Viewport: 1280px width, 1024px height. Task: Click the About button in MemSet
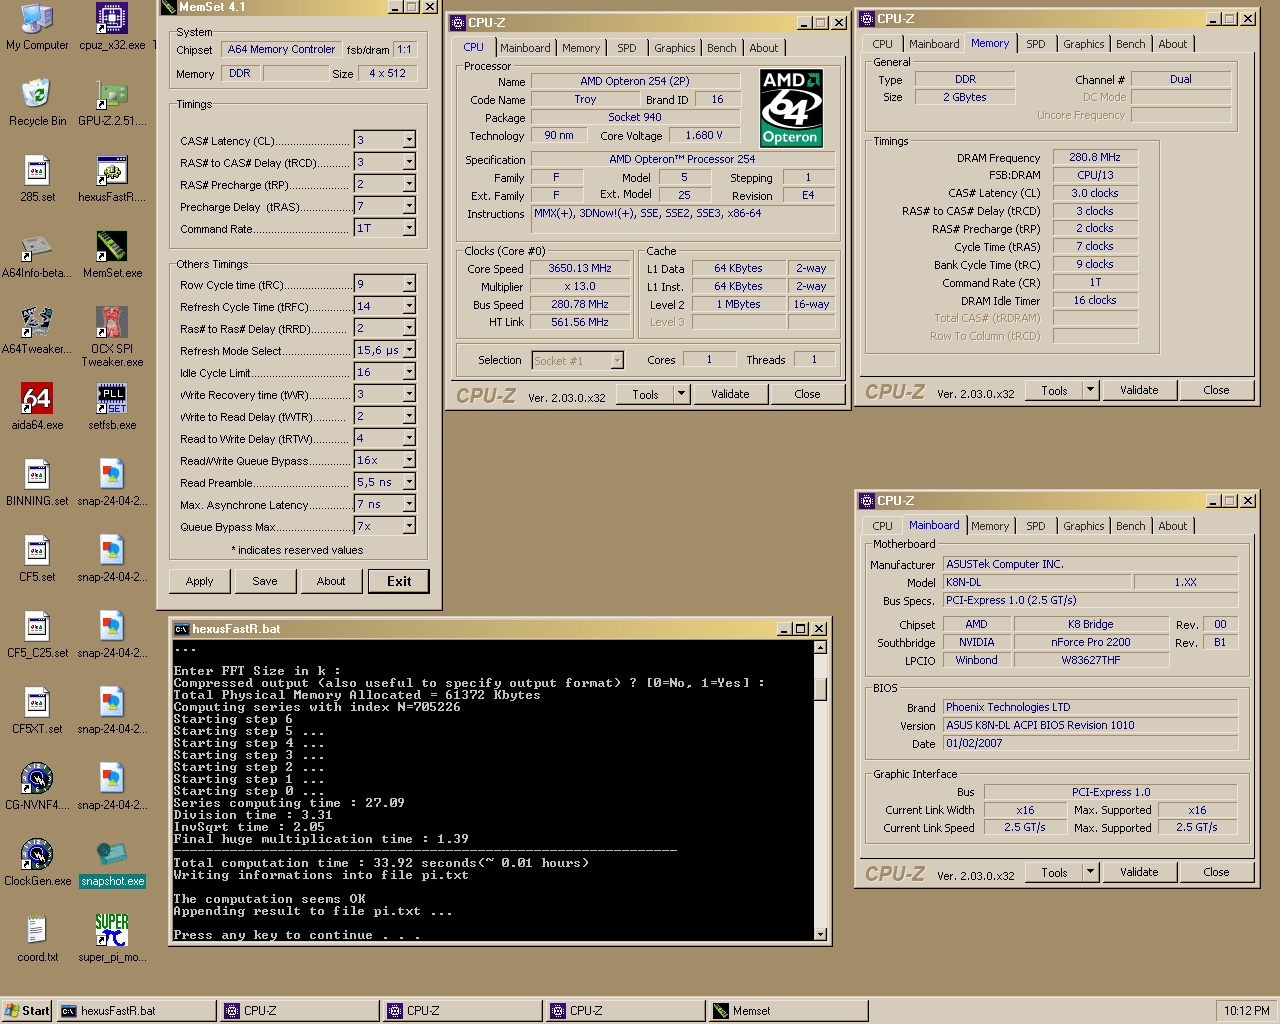pyautogui.click(x=331, y=581)
